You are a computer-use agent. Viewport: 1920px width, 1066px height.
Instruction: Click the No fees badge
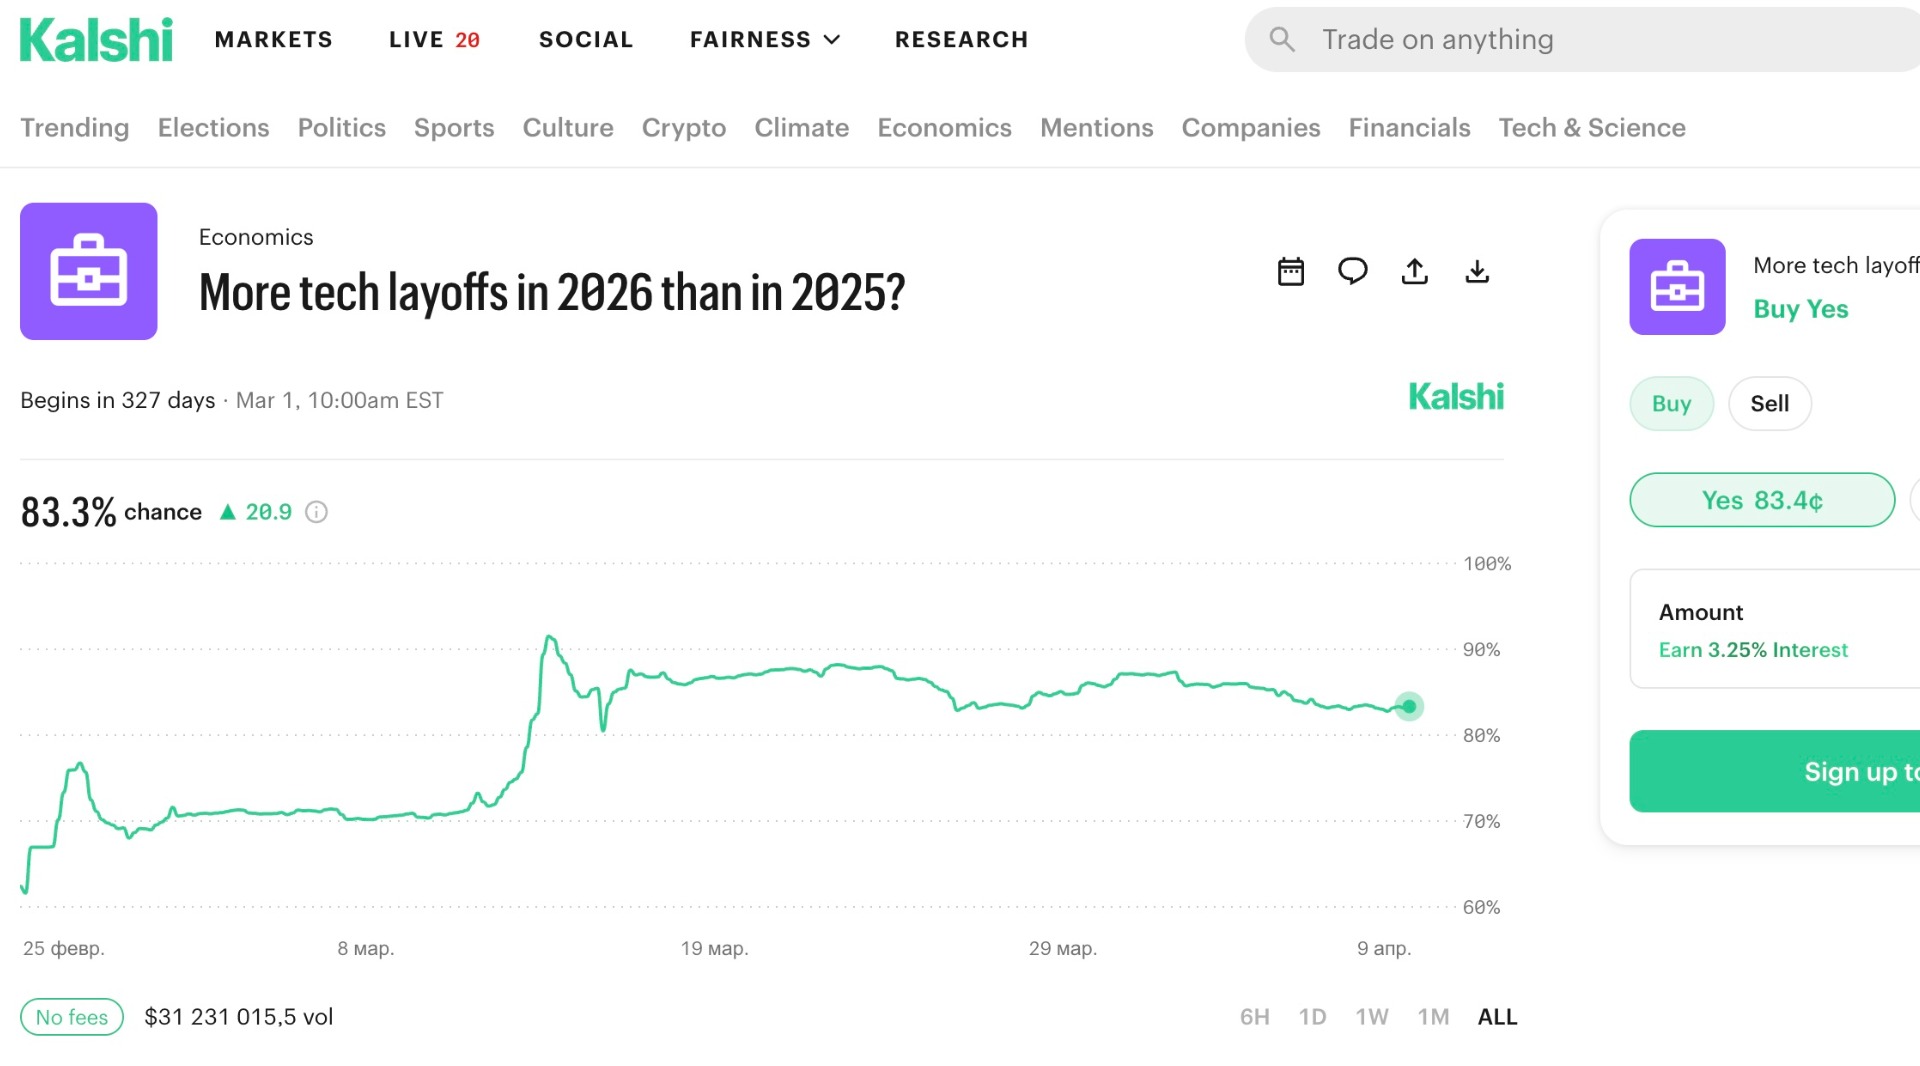pos(71,1016)
